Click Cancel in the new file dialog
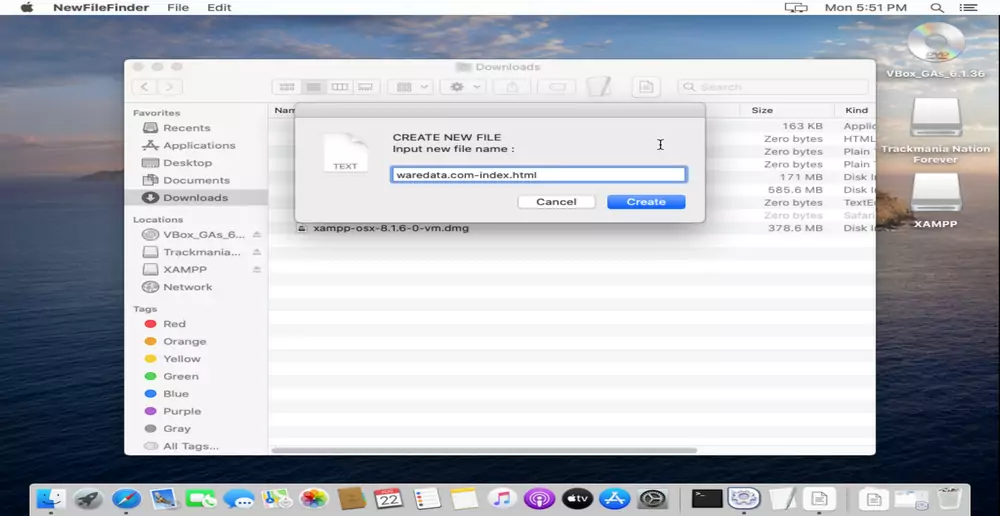This screenshot has width=1000, height=516. click(556, 202)
